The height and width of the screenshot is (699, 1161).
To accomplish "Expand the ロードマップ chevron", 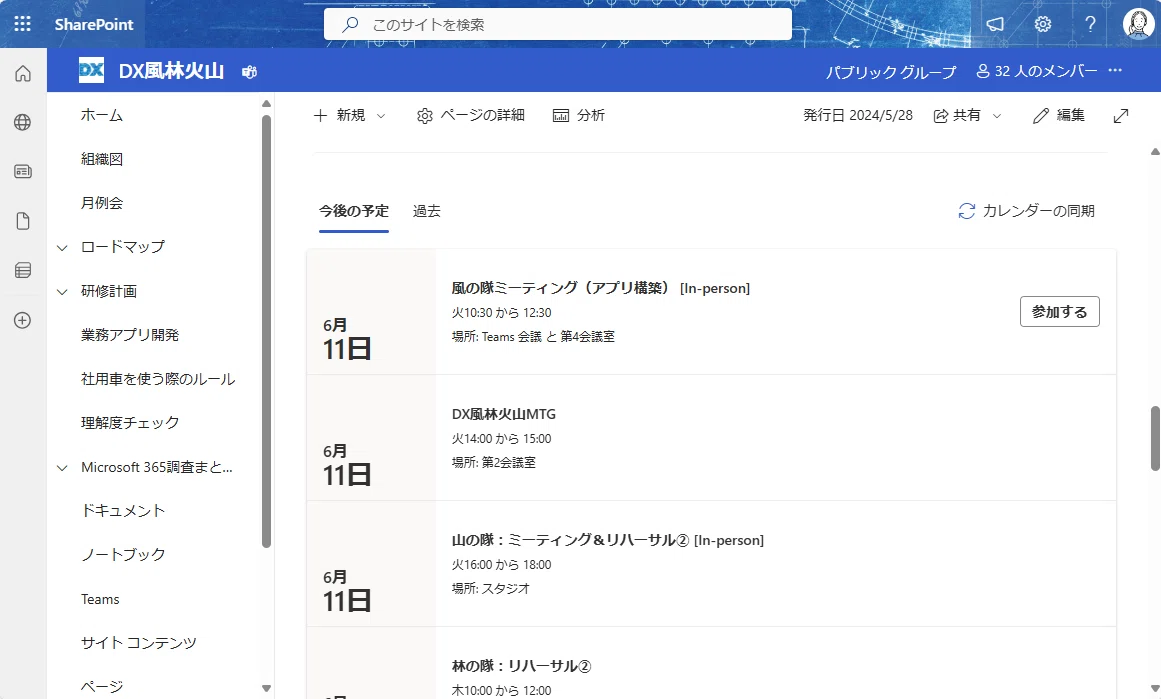I will click(62, 247).
